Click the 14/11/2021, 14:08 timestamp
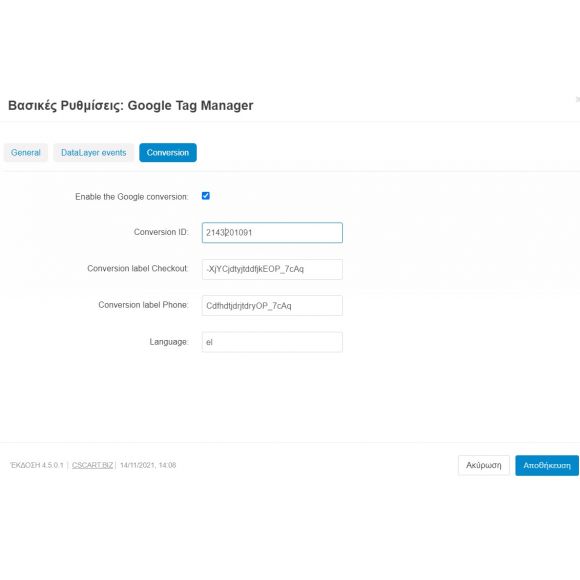Image resolution: width=580 pixels, height=580 pixels. [148, 465]
